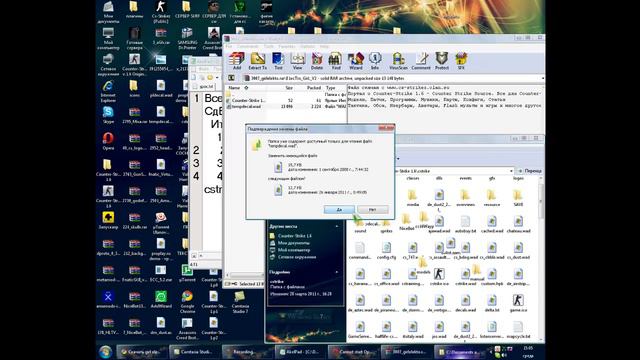The height and width of the screenshot is (360, 640).
Task: Select game.ico file in Explorer window
Action: (x=518, y=303)
